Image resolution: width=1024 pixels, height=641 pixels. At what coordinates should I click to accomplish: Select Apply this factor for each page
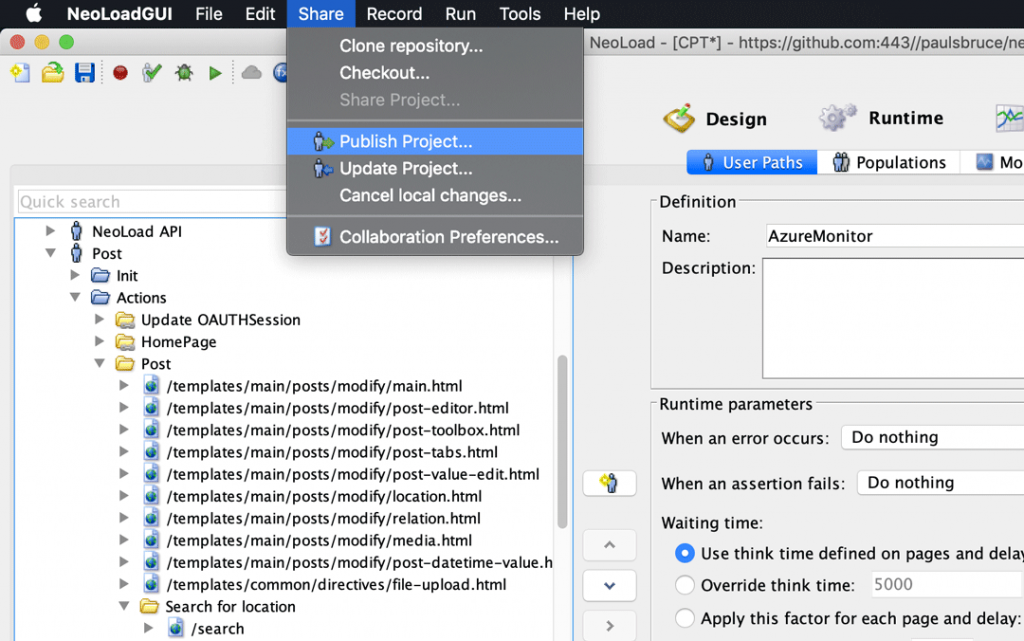tap(684, 618)
